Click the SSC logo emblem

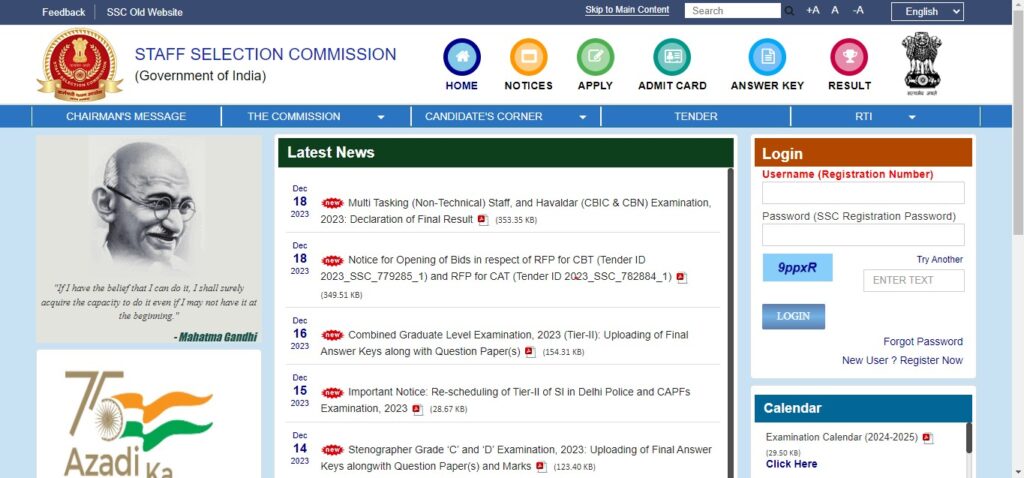pos(80,64)
